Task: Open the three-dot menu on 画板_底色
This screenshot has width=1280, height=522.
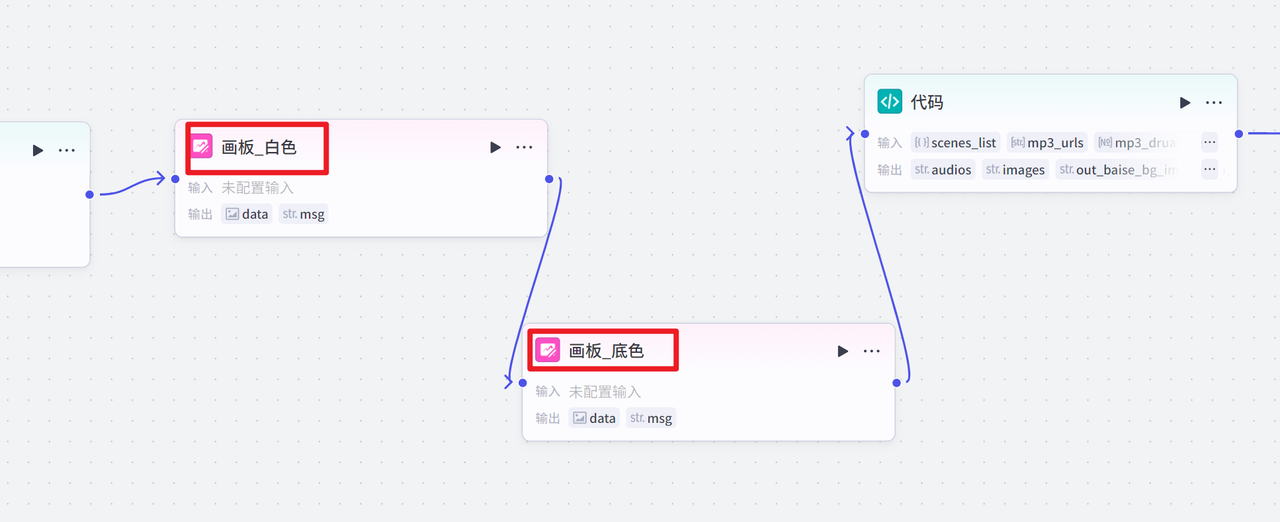Action: point(872,351)
